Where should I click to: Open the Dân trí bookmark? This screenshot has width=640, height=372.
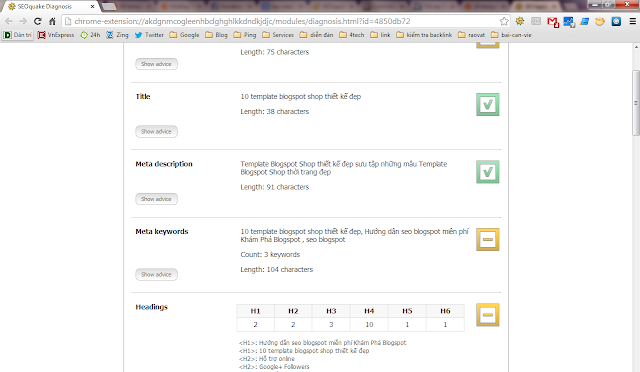coord(18,35)
